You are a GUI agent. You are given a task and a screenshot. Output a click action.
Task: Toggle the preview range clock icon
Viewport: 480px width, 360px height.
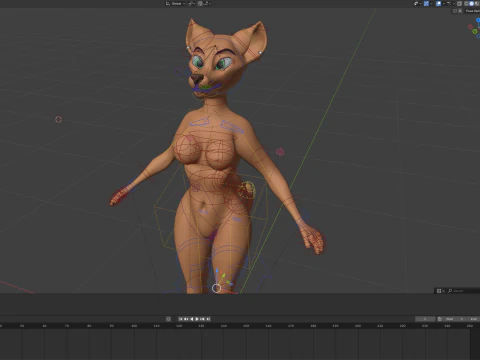pyautogui.click(x=440, y=319)
